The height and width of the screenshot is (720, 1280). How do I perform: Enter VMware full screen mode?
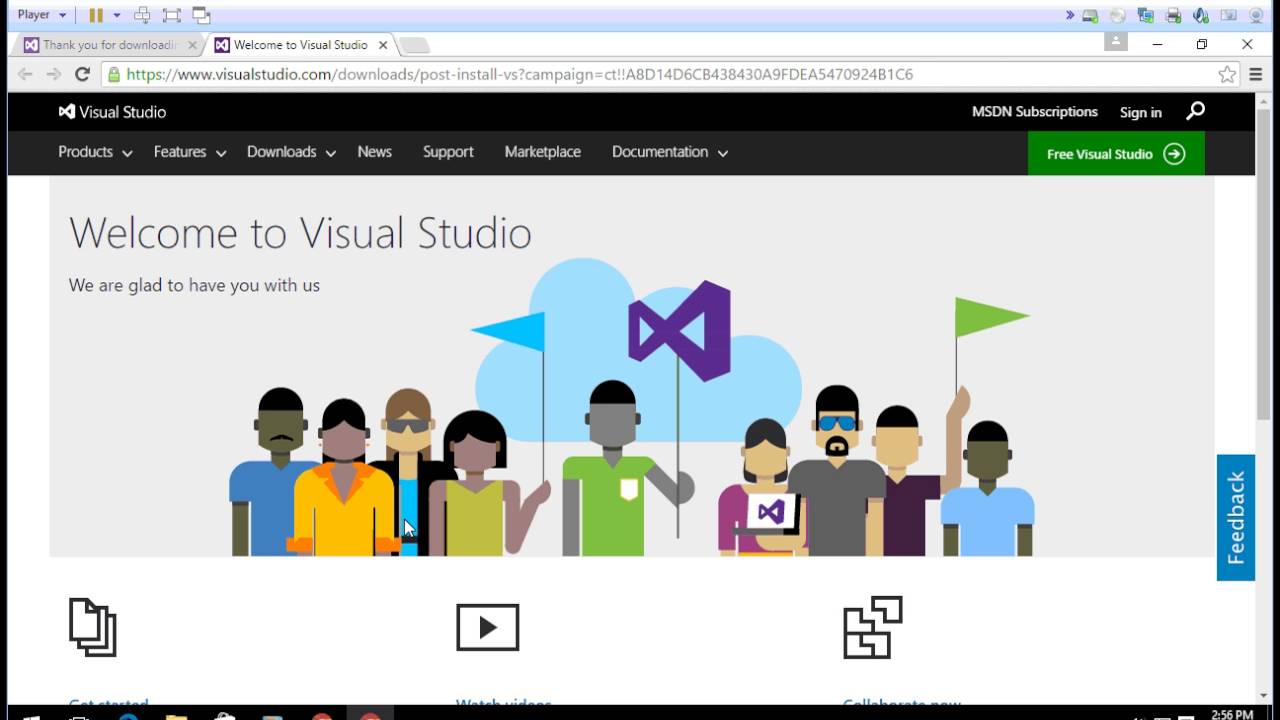(171, 15)
